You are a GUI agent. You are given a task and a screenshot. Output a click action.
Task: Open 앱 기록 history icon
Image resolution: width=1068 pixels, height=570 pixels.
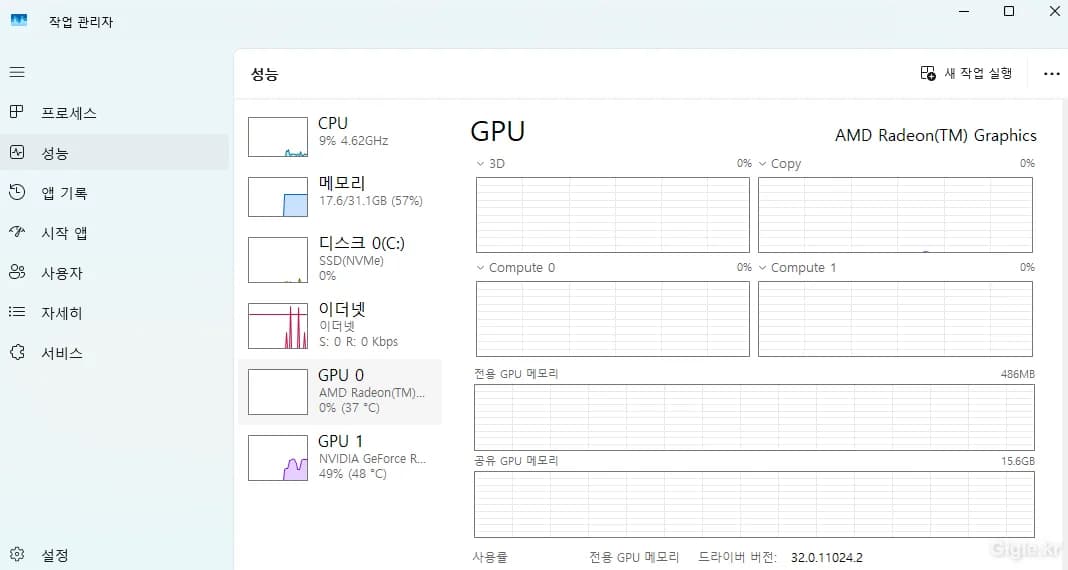17,193
